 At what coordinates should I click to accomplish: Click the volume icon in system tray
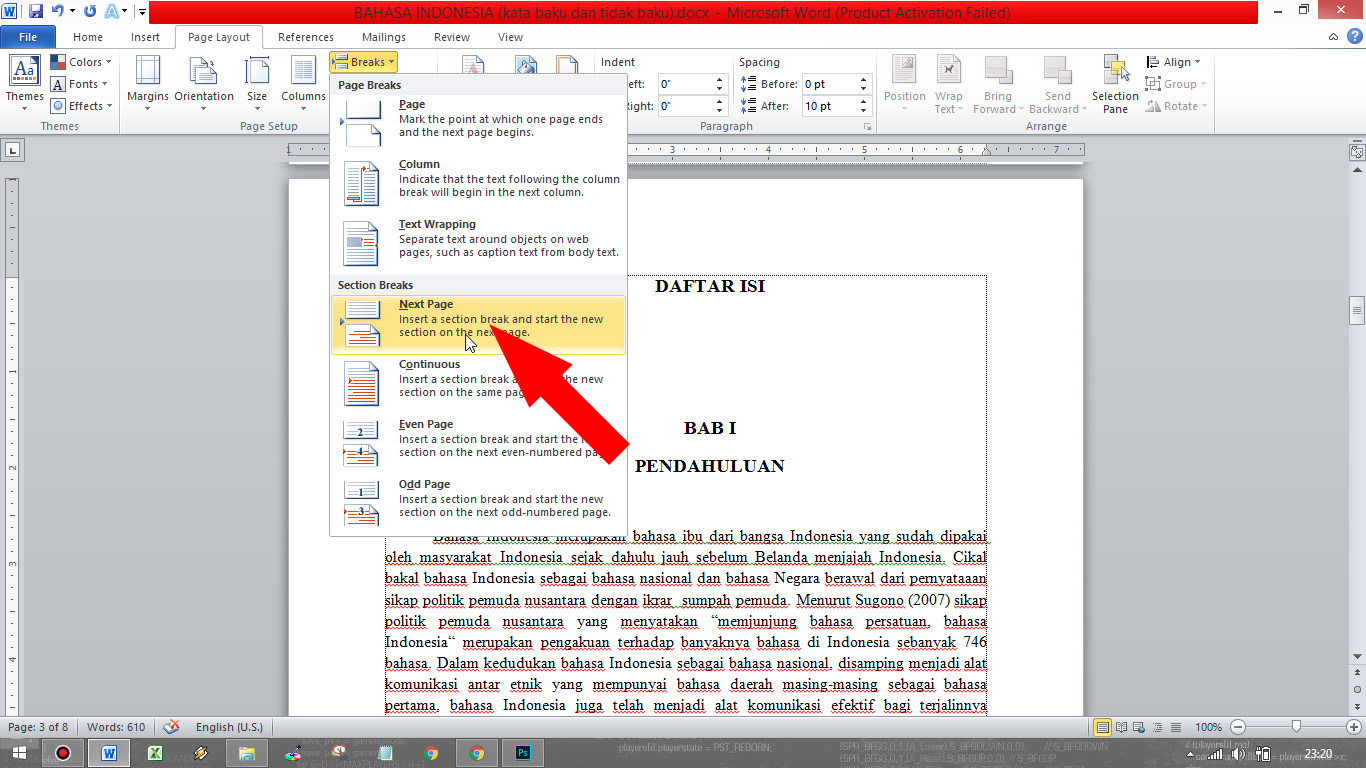tap(1239, 754)
